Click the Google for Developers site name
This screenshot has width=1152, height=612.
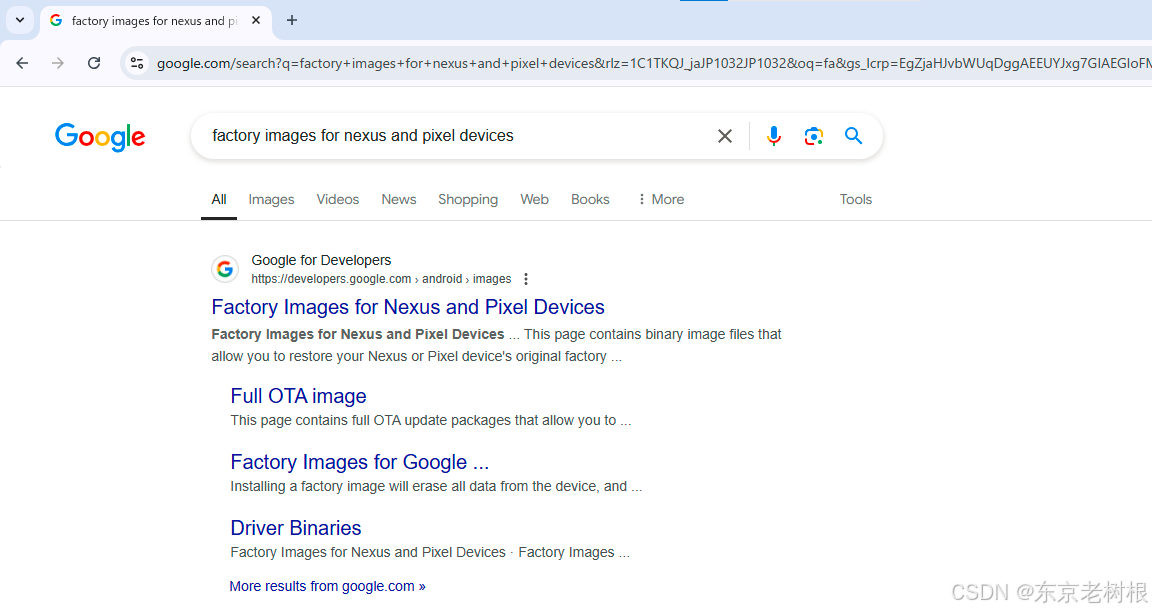pyautogui.click(x=321, y=260)
